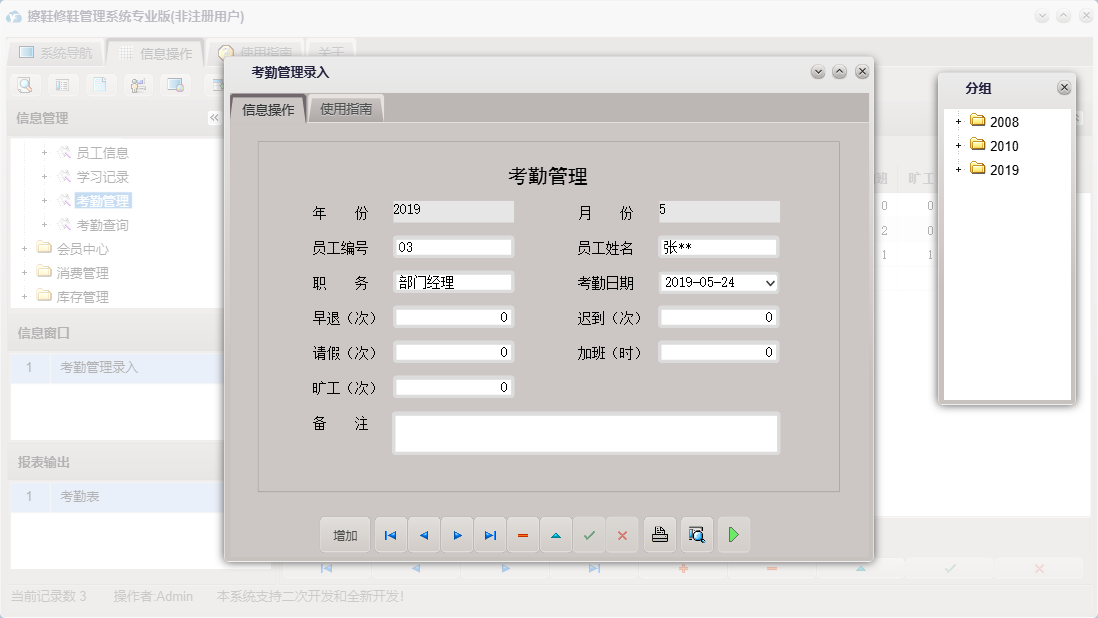Click inside the 备注 remarks field
Screen dimensions: 1098x618
586,432
